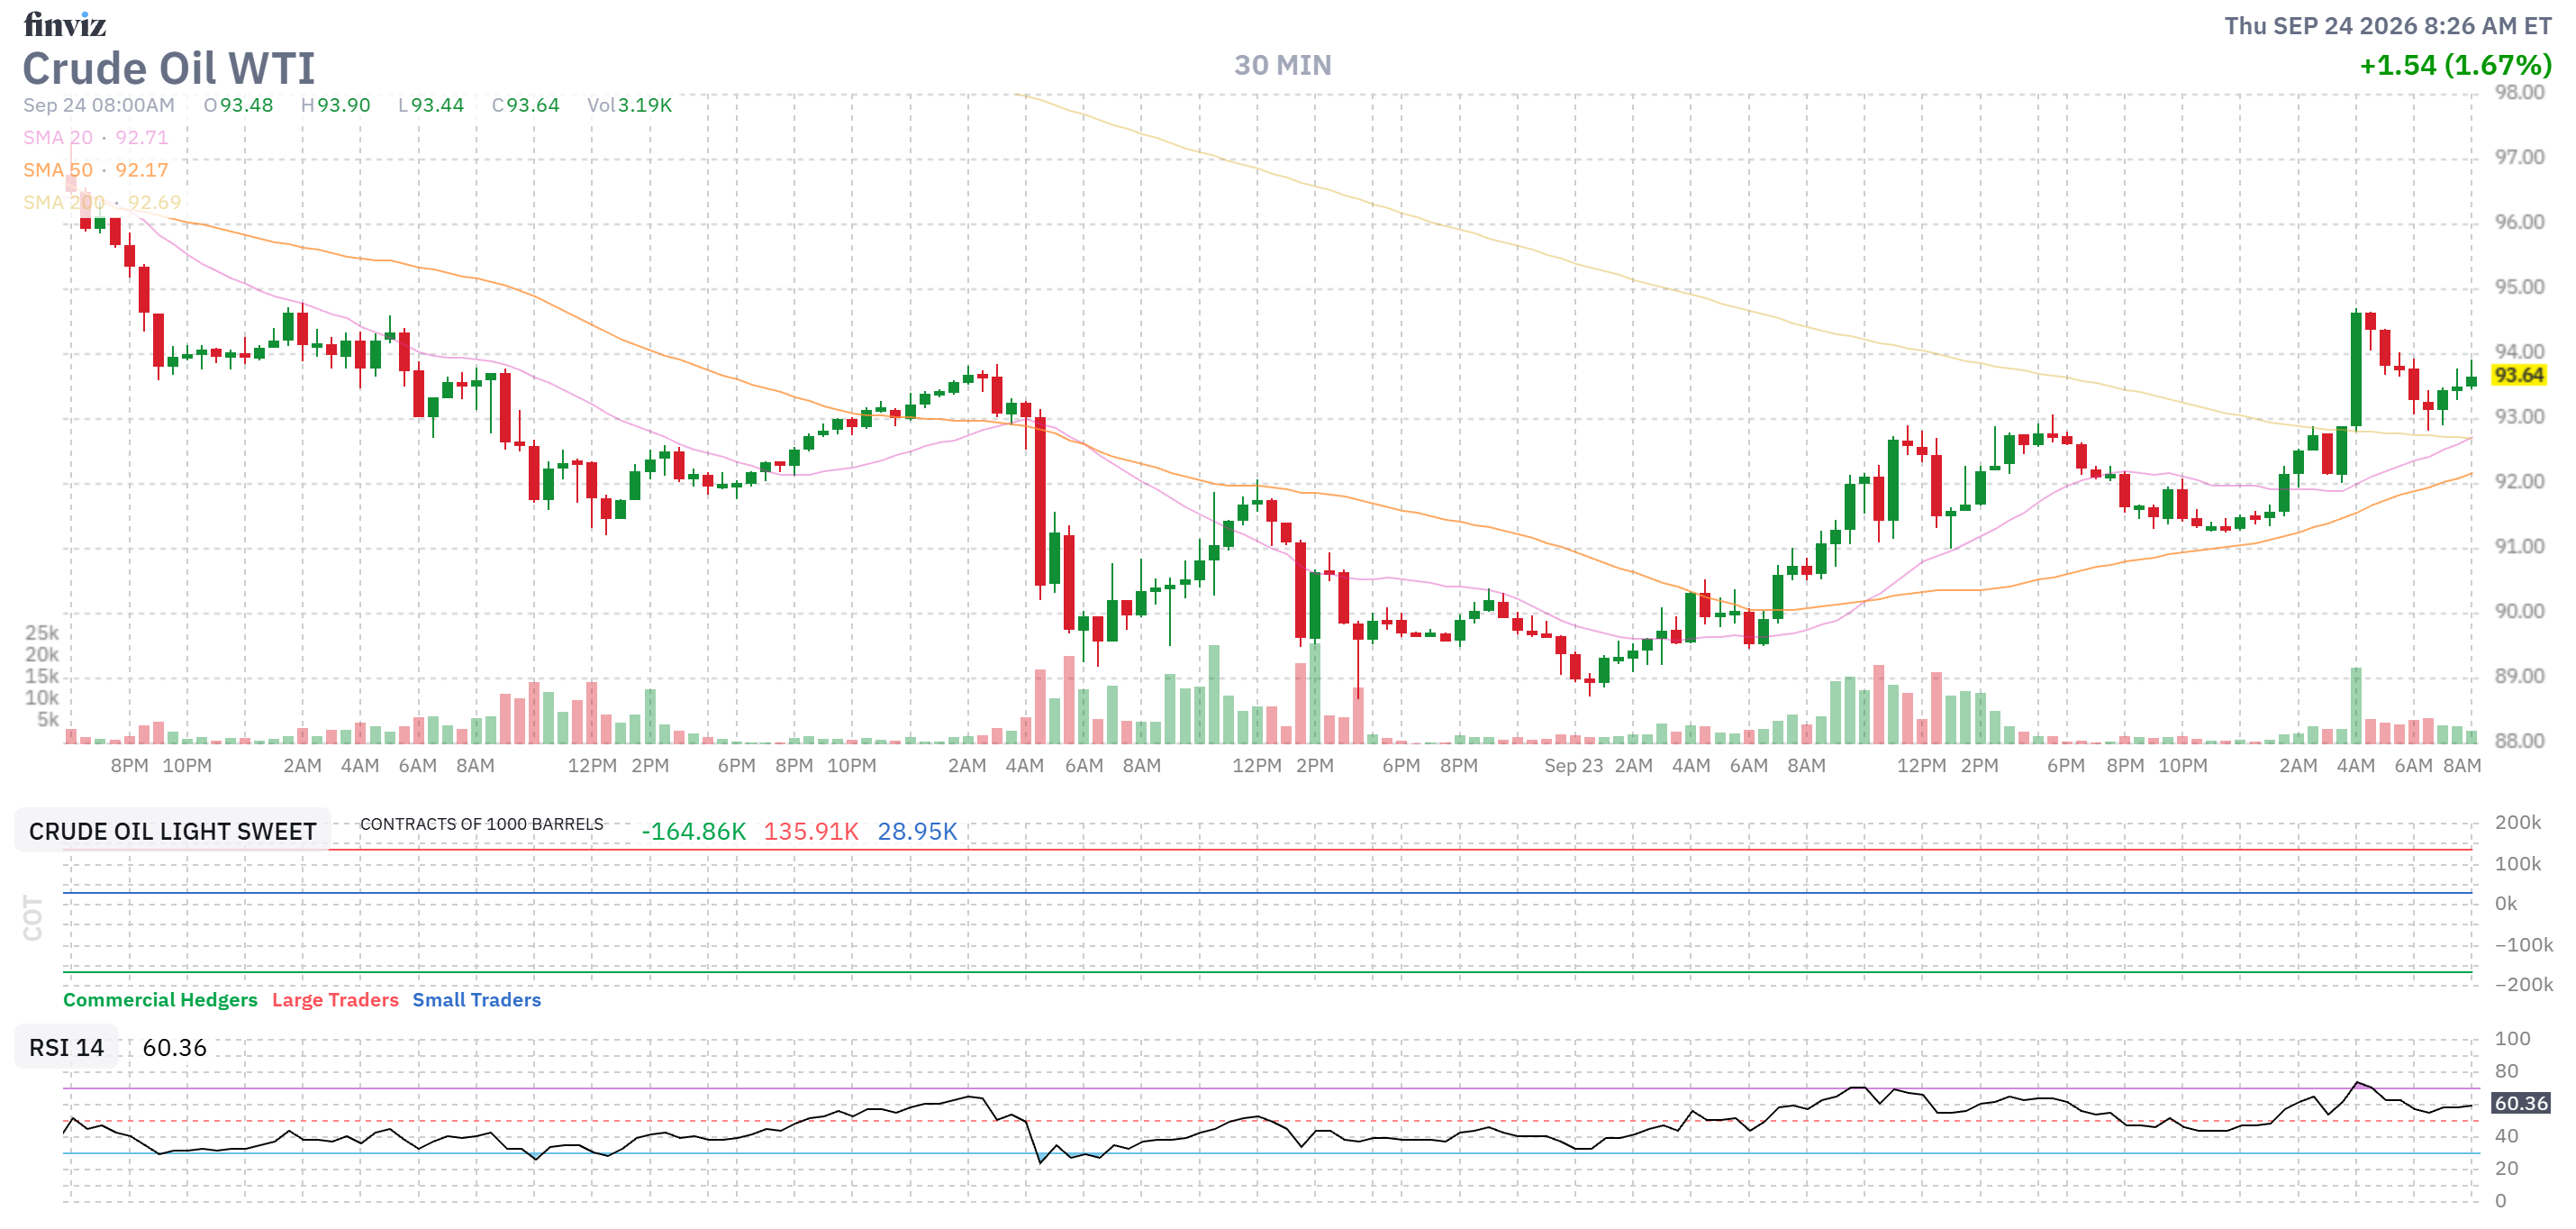
Task: Click the 25k volume axis label
Action: 42,633
